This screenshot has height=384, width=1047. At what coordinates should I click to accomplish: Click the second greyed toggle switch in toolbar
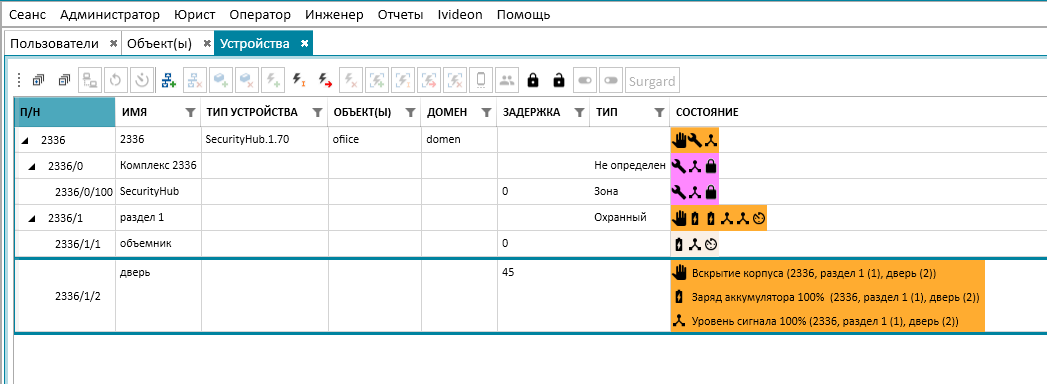click(x=611, y=81)
